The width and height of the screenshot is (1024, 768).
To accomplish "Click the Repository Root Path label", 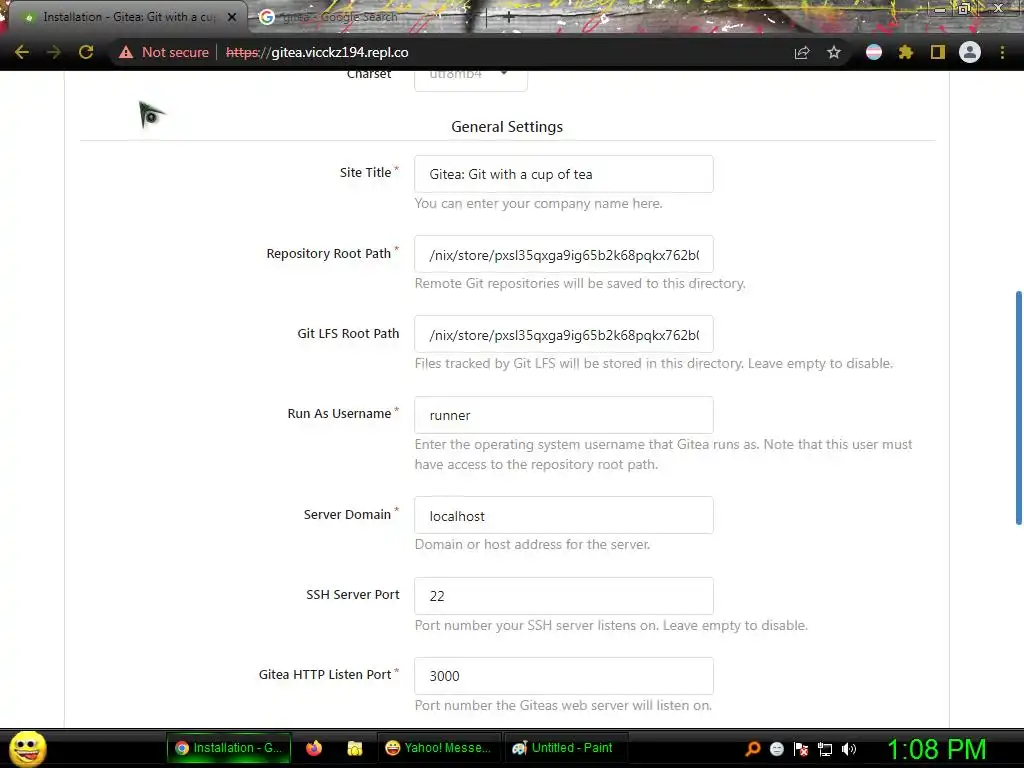I will click(328, 253).
